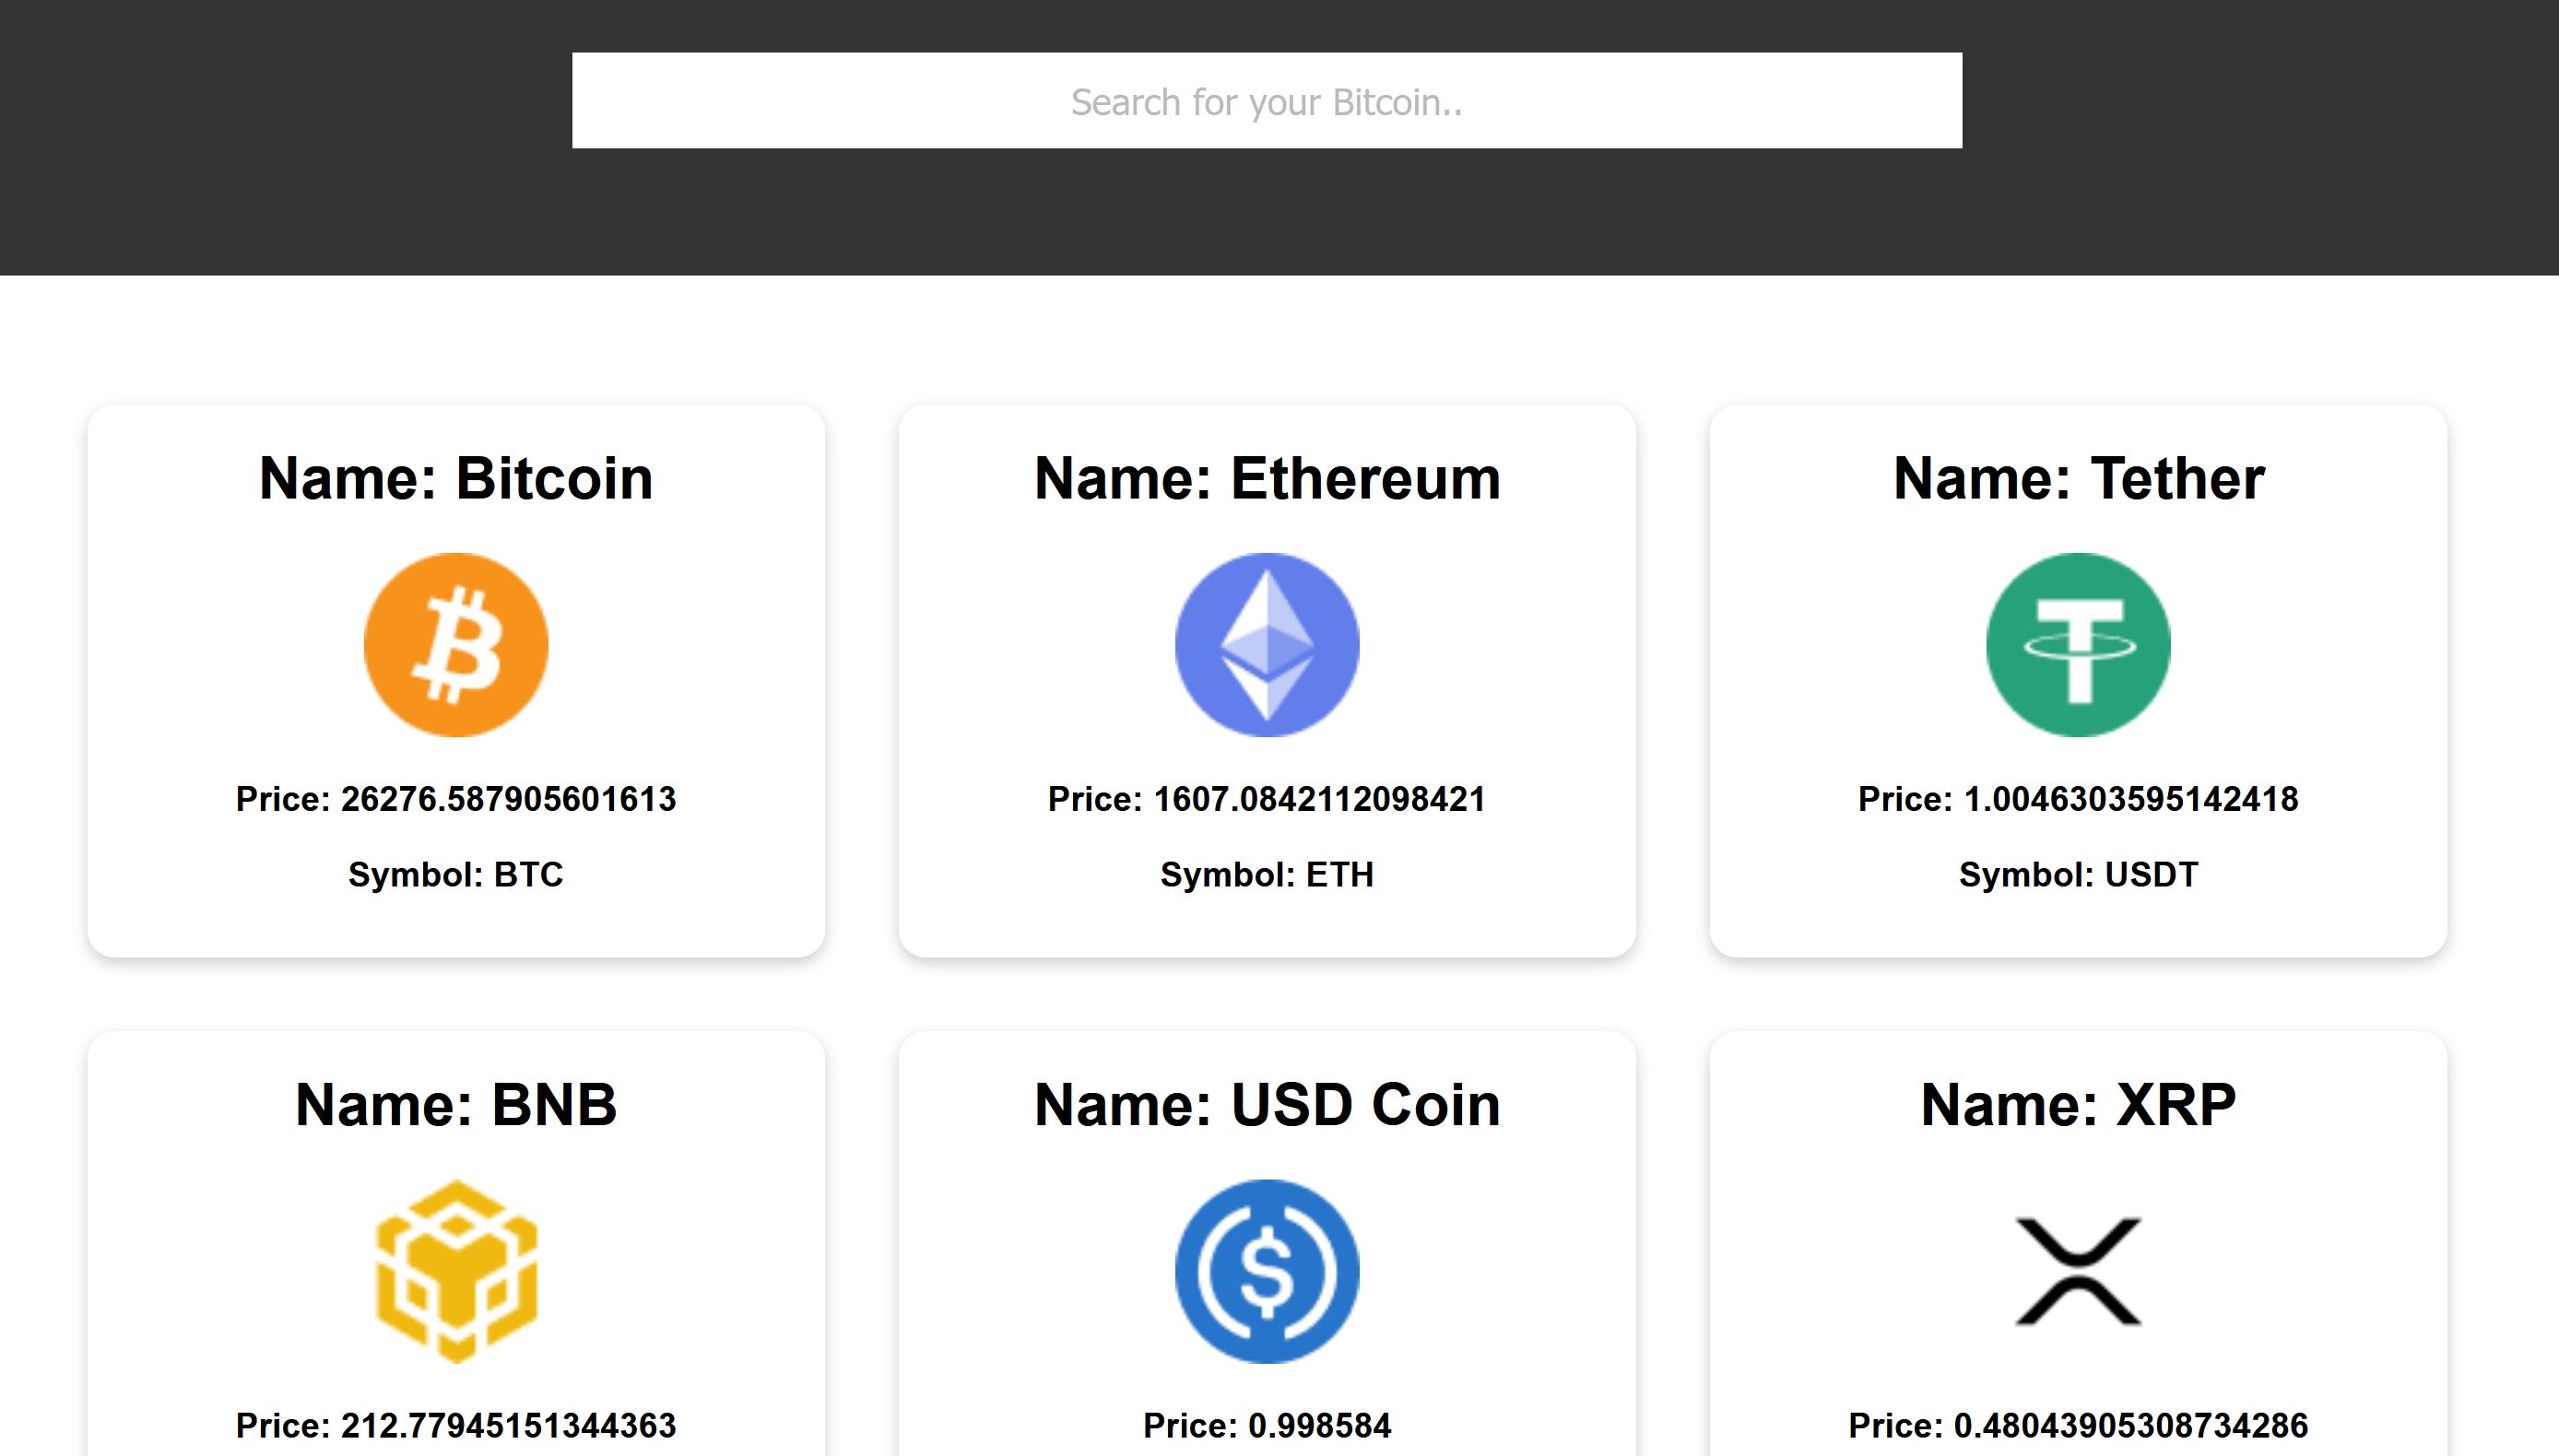Click the Ethereum diamond logo icon

[1267, 645]
